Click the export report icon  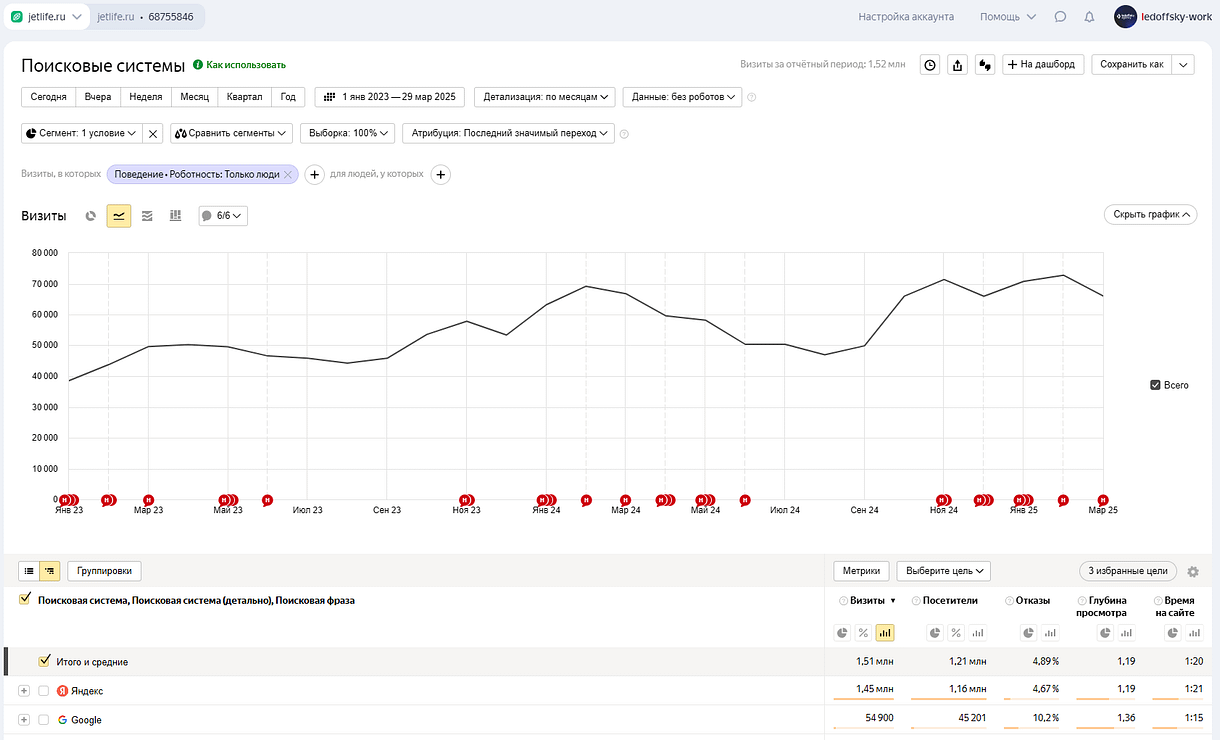click(958, 65)
